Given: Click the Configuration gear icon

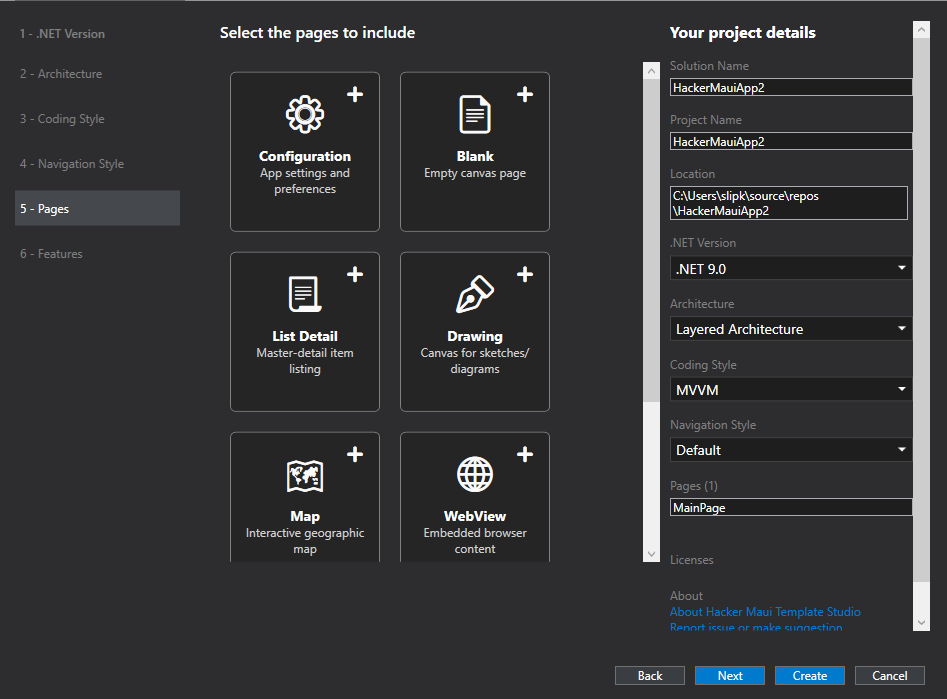Looking at the screenshot, I should pos(305,115).
